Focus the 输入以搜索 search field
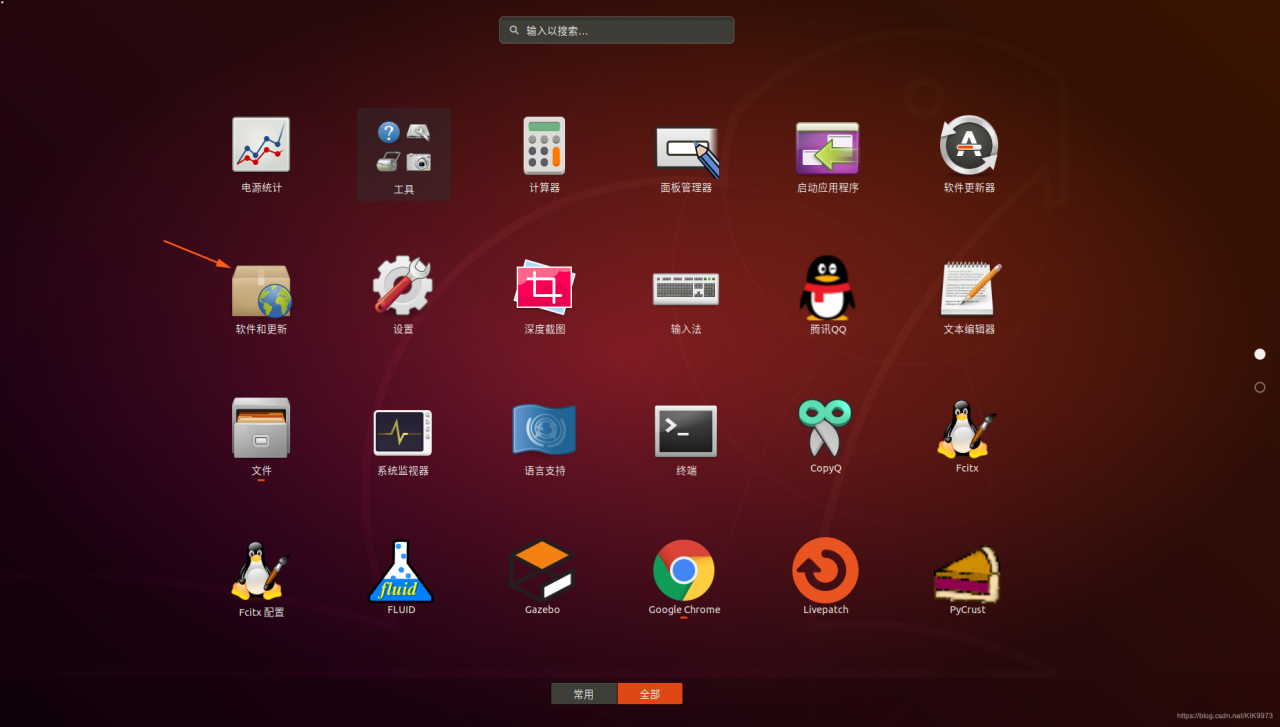 pyautogui.click(x=616, y=30)
